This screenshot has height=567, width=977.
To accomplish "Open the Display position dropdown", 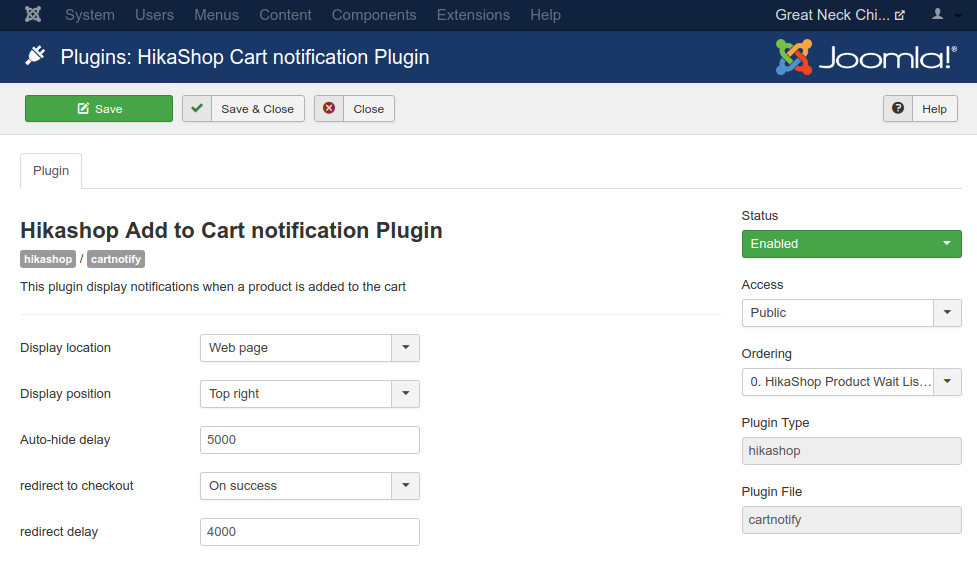I will [309, 394].
